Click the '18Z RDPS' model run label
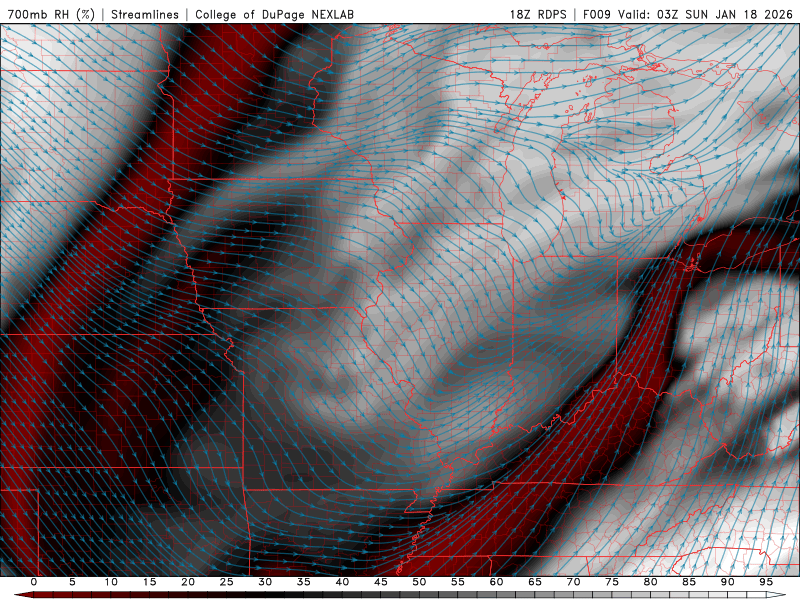The image size is (800, 600). pyautogui.click(x=538, y=14)
